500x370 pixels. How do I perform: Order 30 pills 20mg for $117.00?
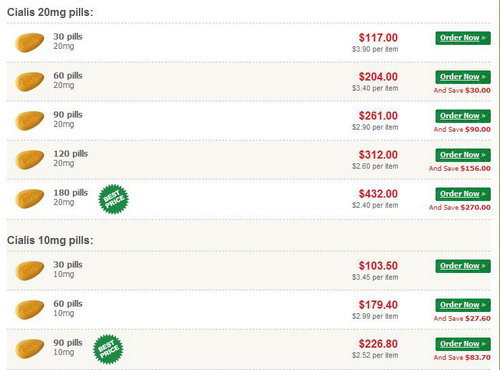[463, 38]
